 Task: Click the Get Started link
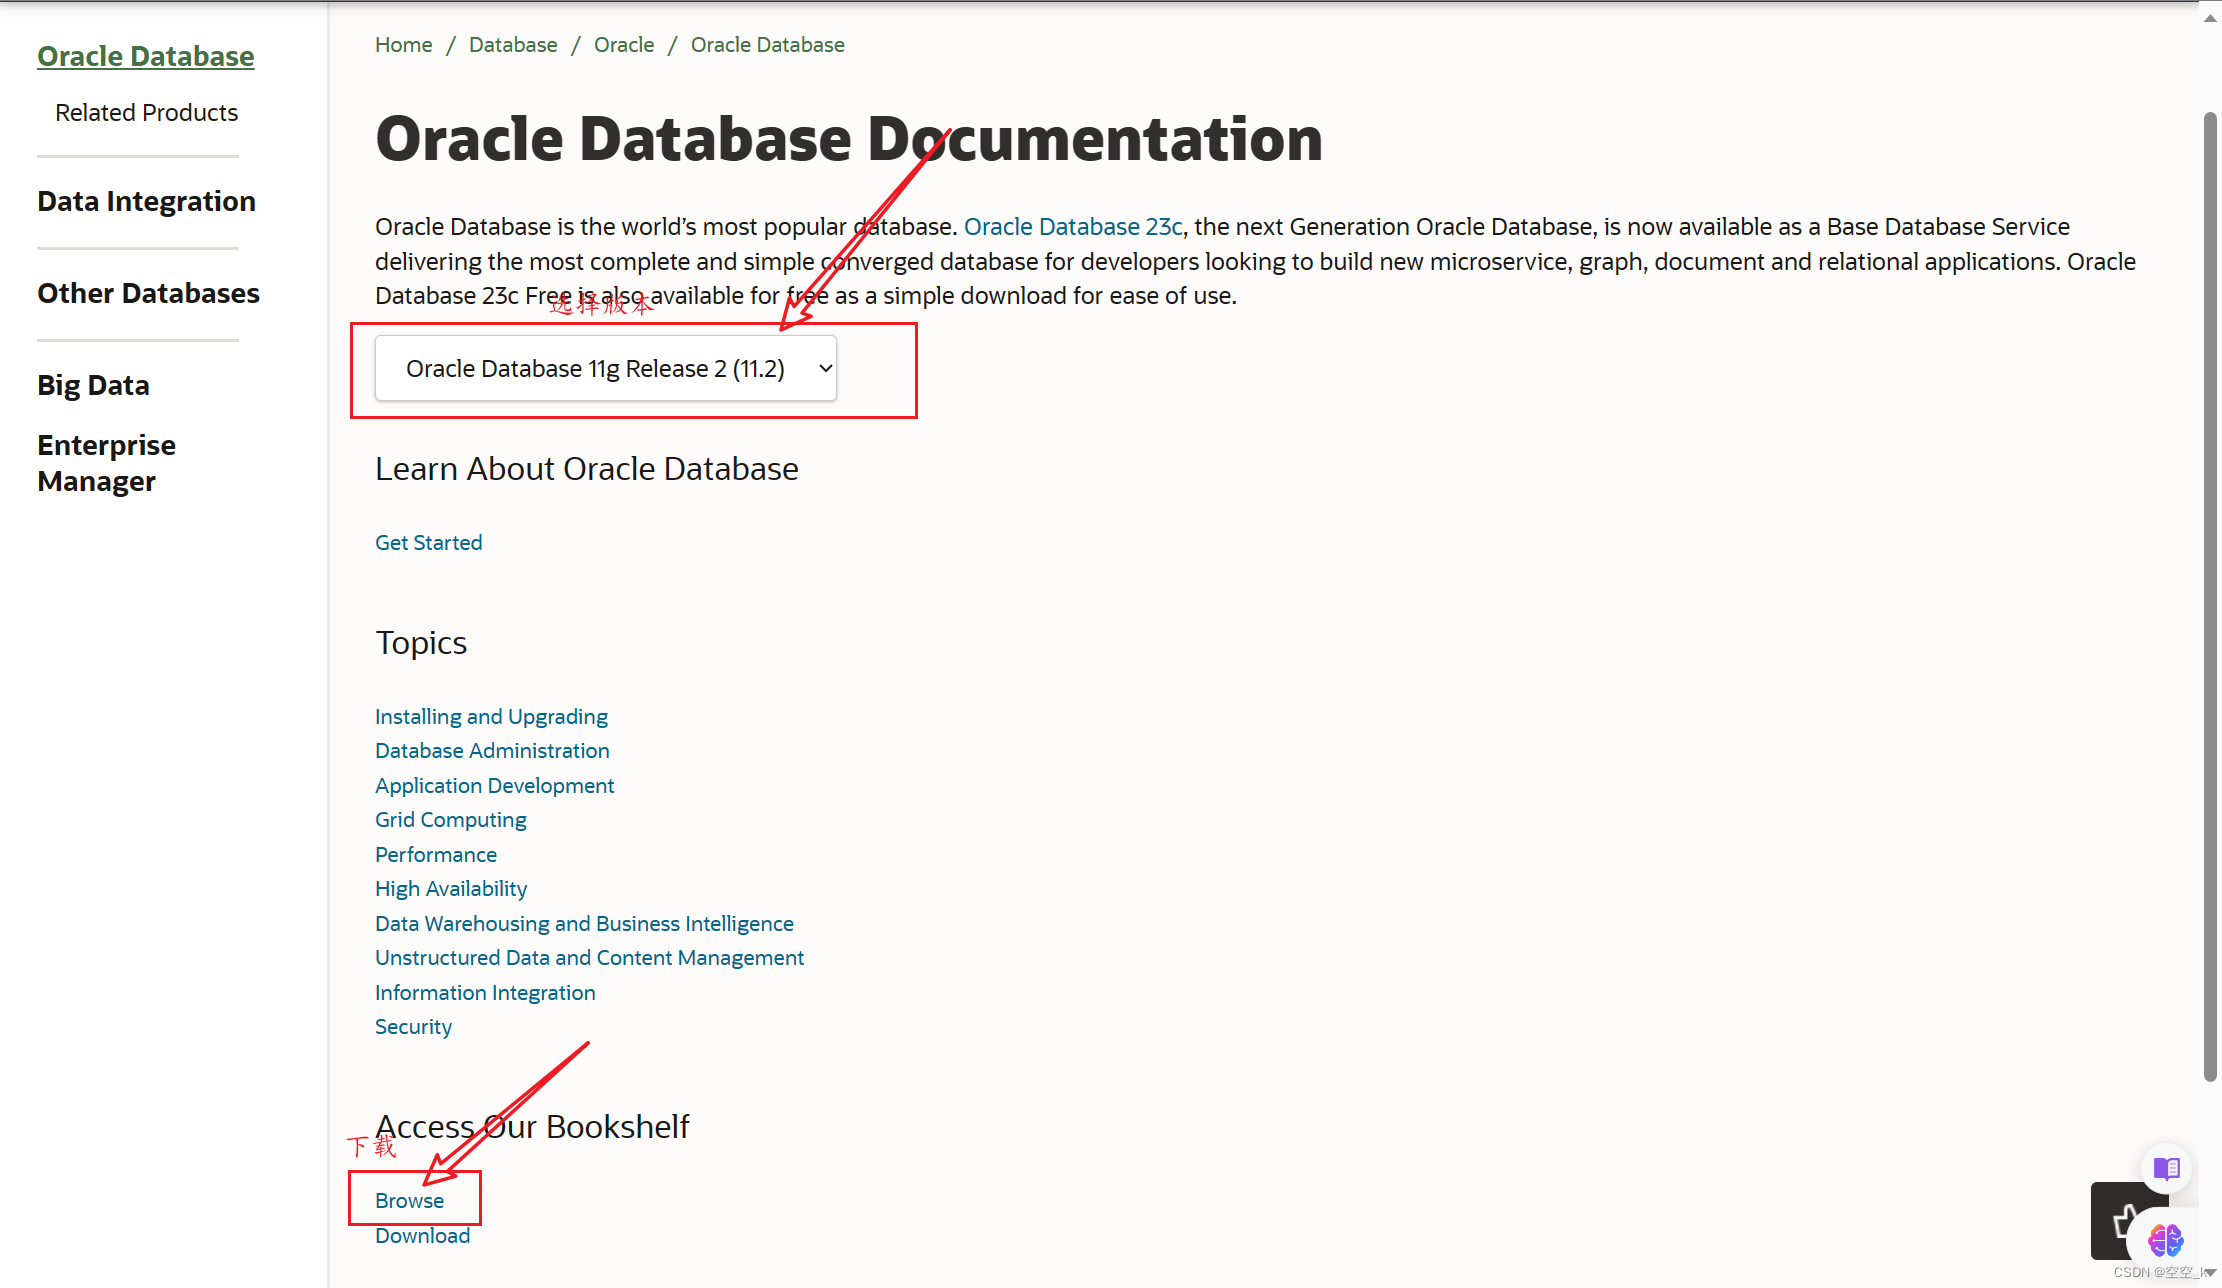pyautogui.click(x=428, y=542)
